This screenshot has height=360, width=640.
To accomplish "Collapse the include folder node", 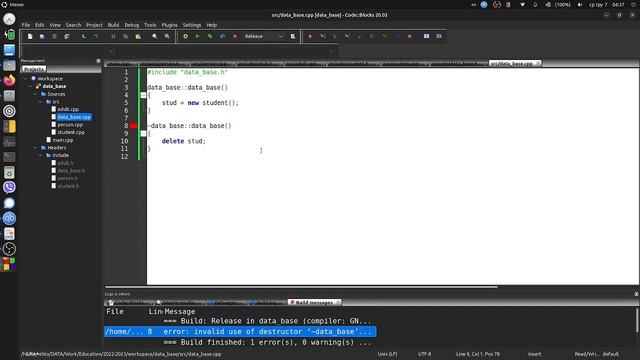I will point(40,155).
